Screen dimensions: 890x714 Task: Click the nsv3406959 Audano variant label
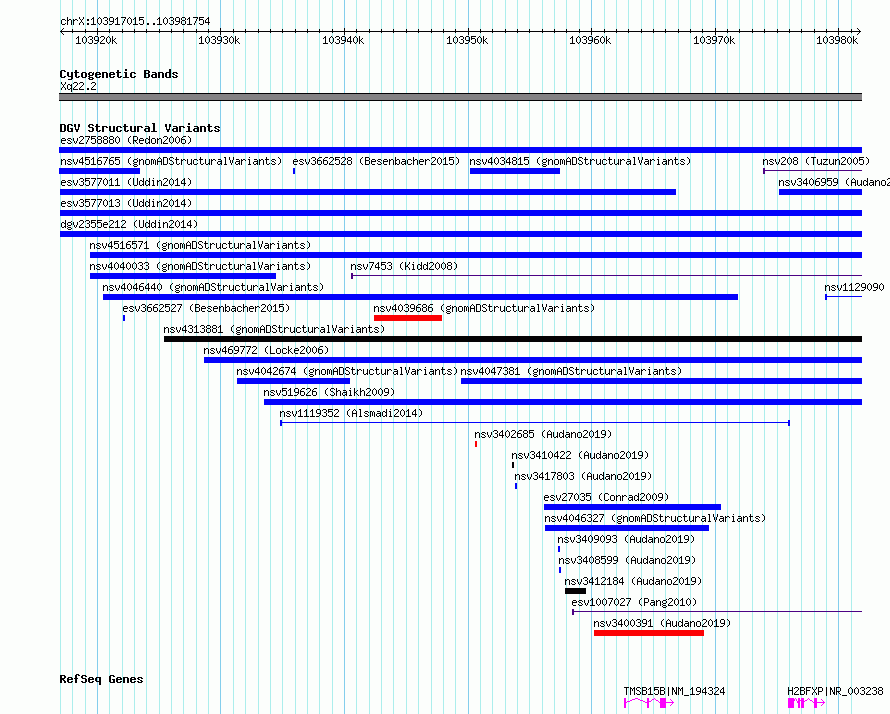click(x=834, y=182)
